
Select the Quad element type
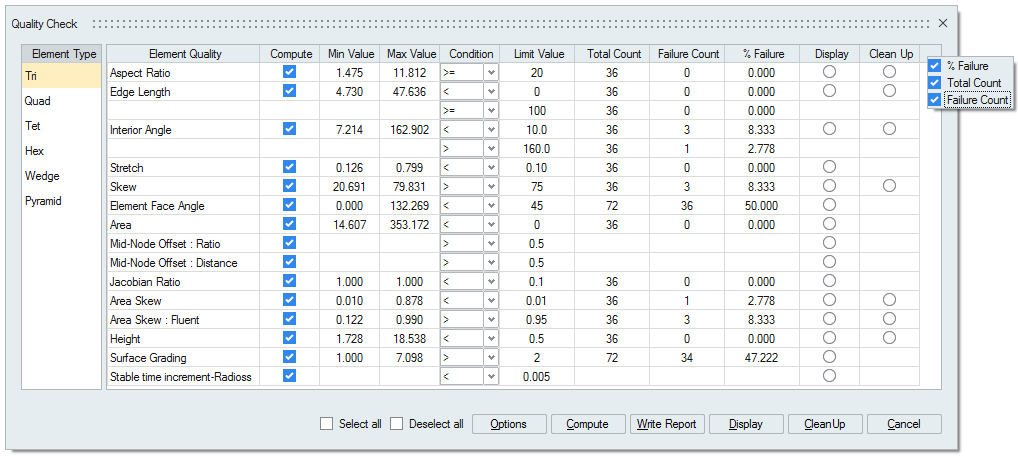(38, 101)
